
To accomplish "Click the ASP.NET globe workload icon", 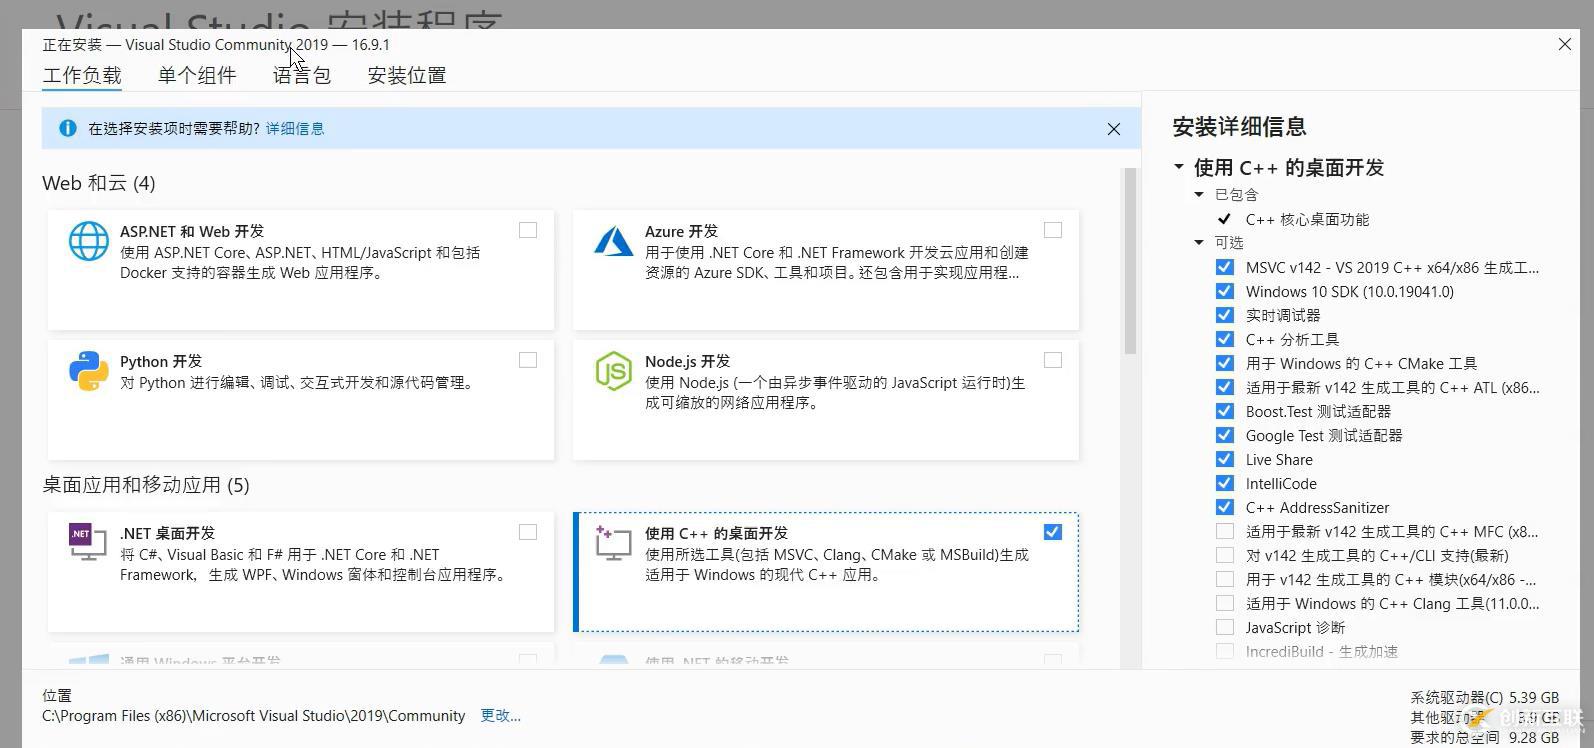I will (88, 242).
